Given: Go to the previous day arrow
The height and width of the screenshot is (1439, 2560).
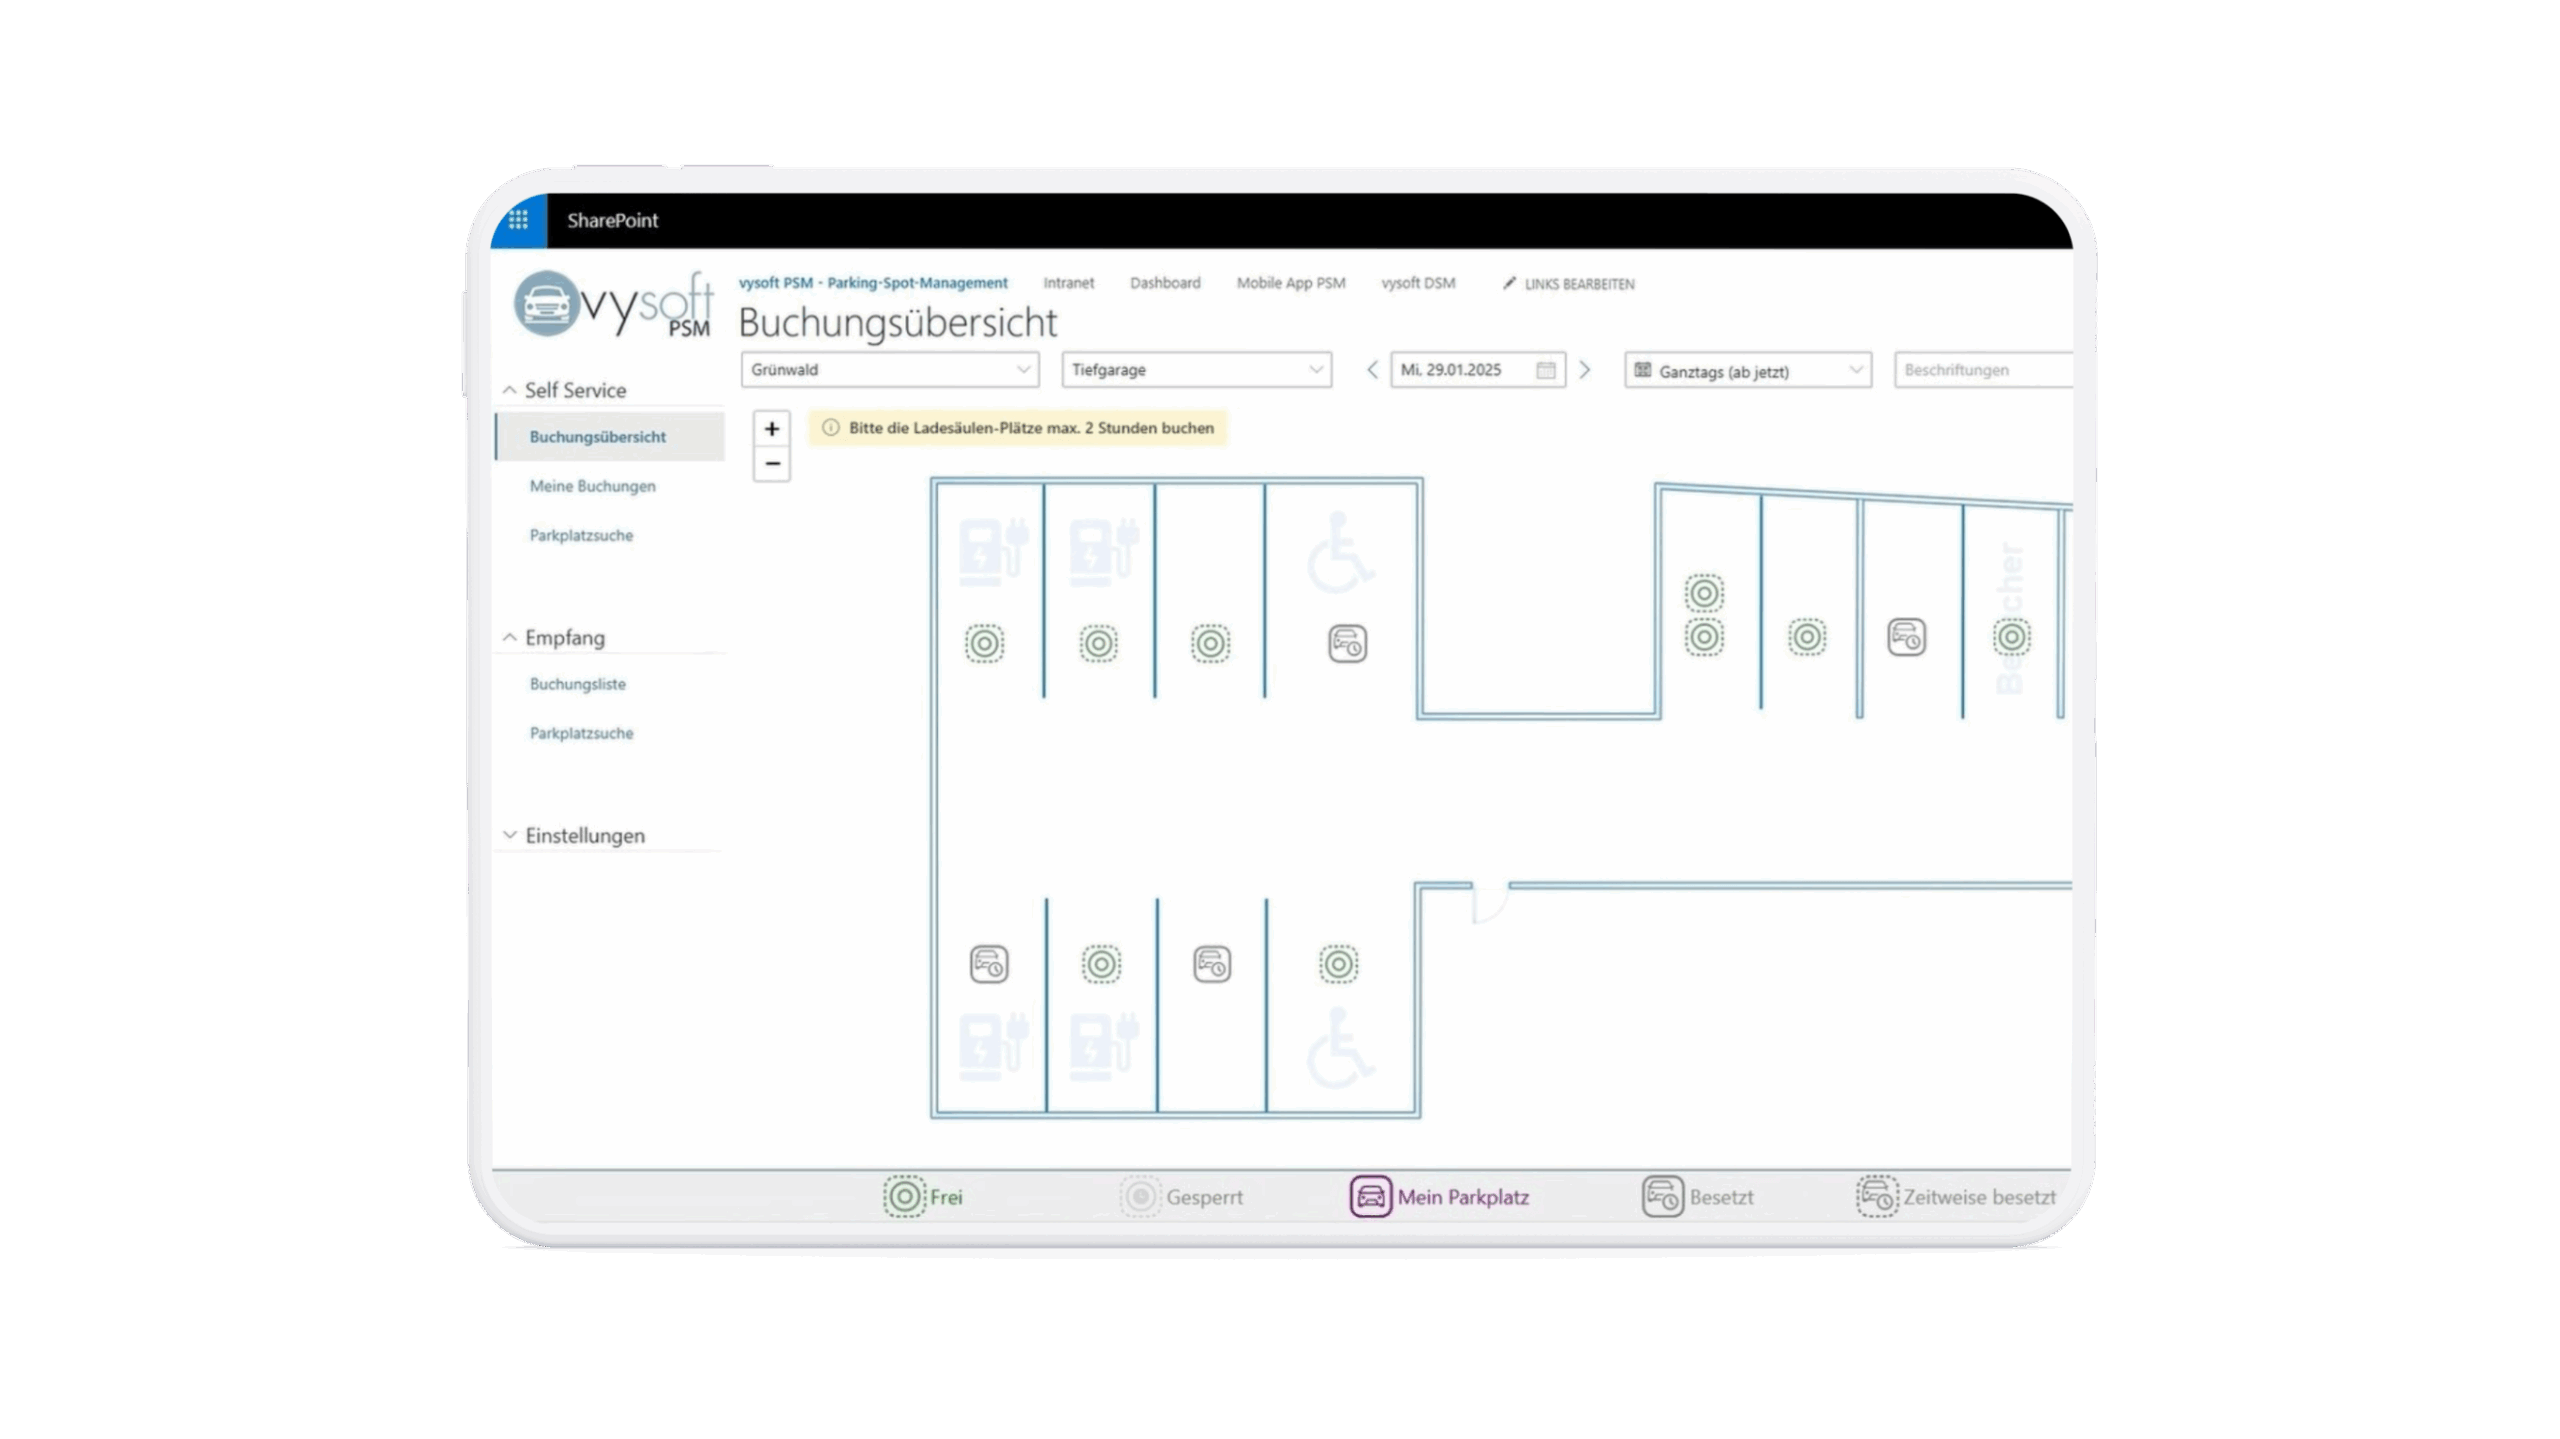Looking at the screenshot, I should click(1373, 370).
